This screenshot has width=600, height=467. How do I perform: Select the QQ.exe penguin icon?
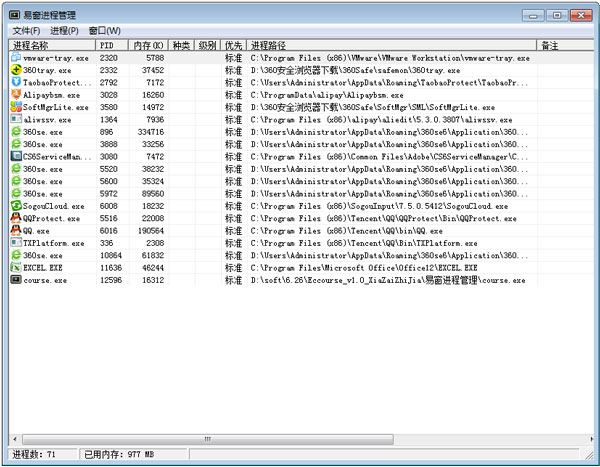[x=16, y=230]
